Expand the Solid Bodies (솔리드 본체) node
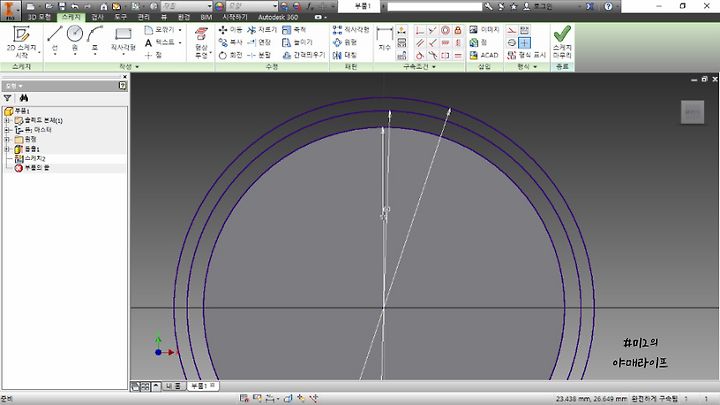Screen dimensions: 720x405 [x=7, y=120]
